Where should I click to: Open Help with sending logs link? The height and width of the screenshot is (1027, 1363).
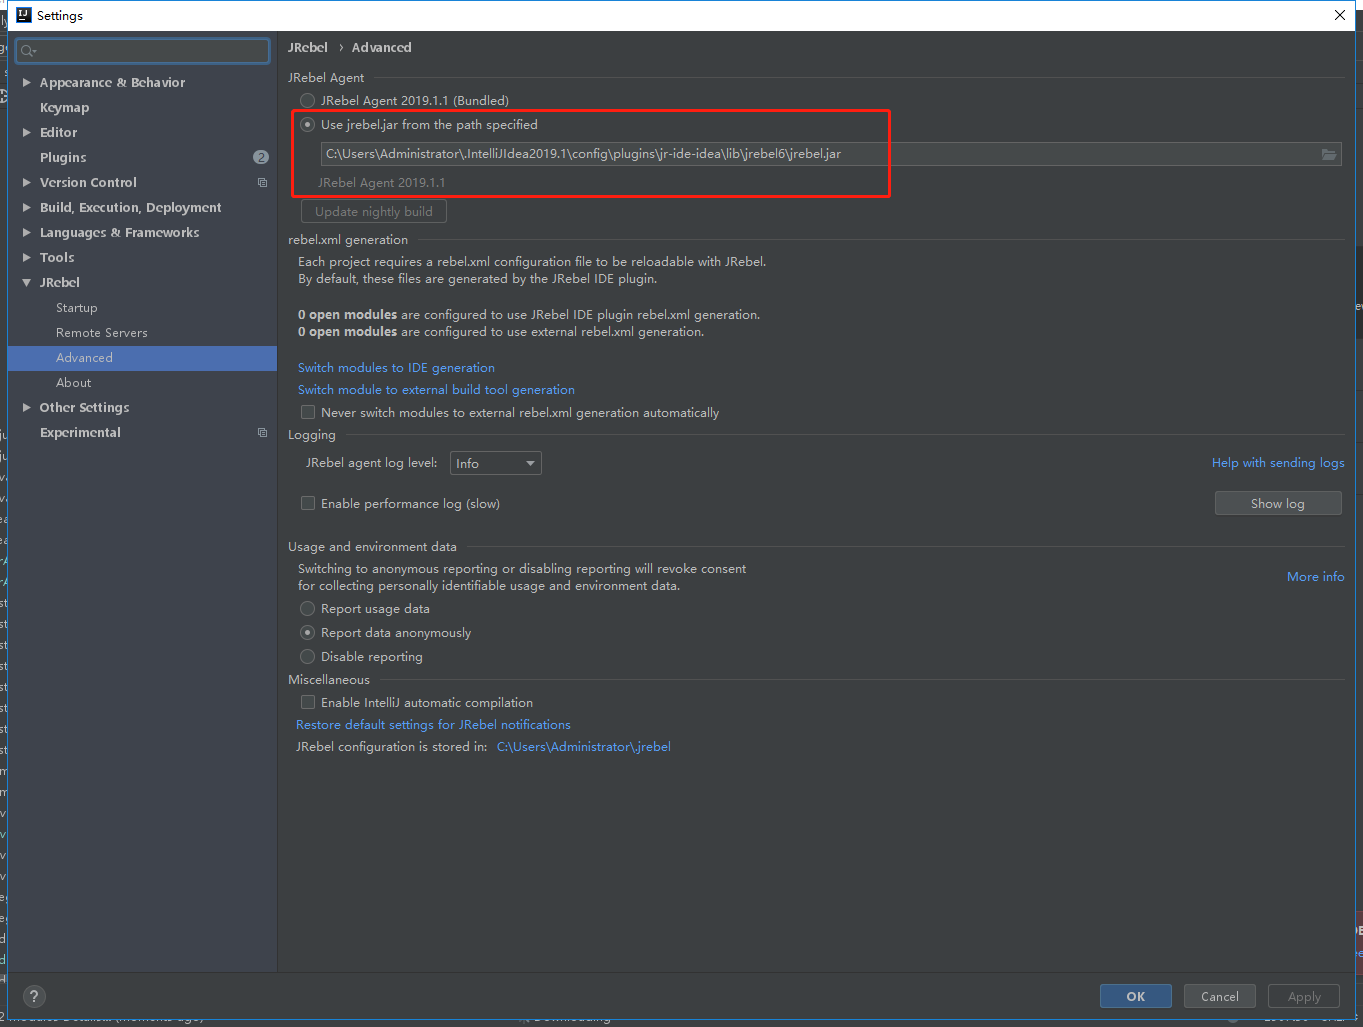pyautogui.click(x=1278, y=462)
